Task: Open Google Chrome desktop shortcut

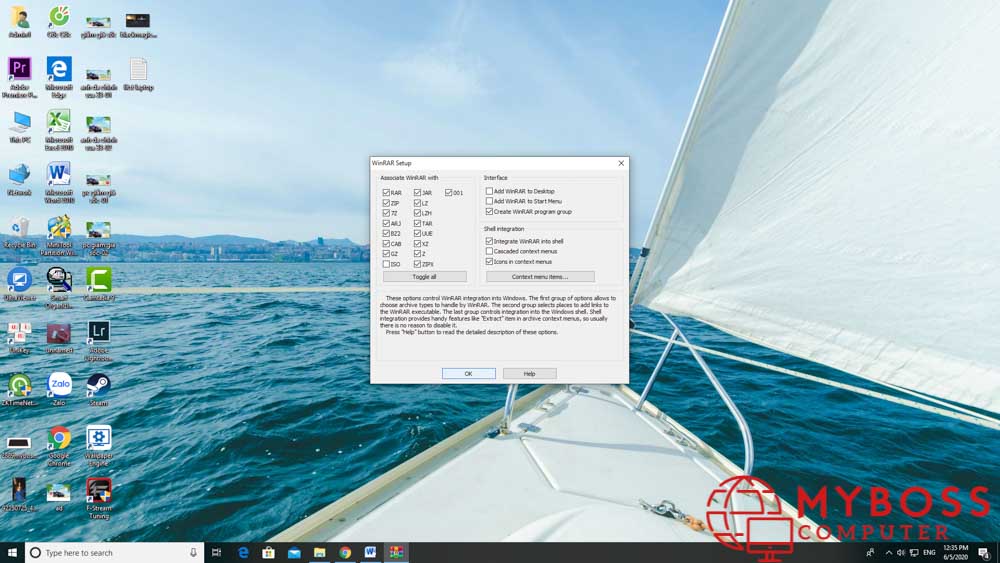Action: click(59, 439)
